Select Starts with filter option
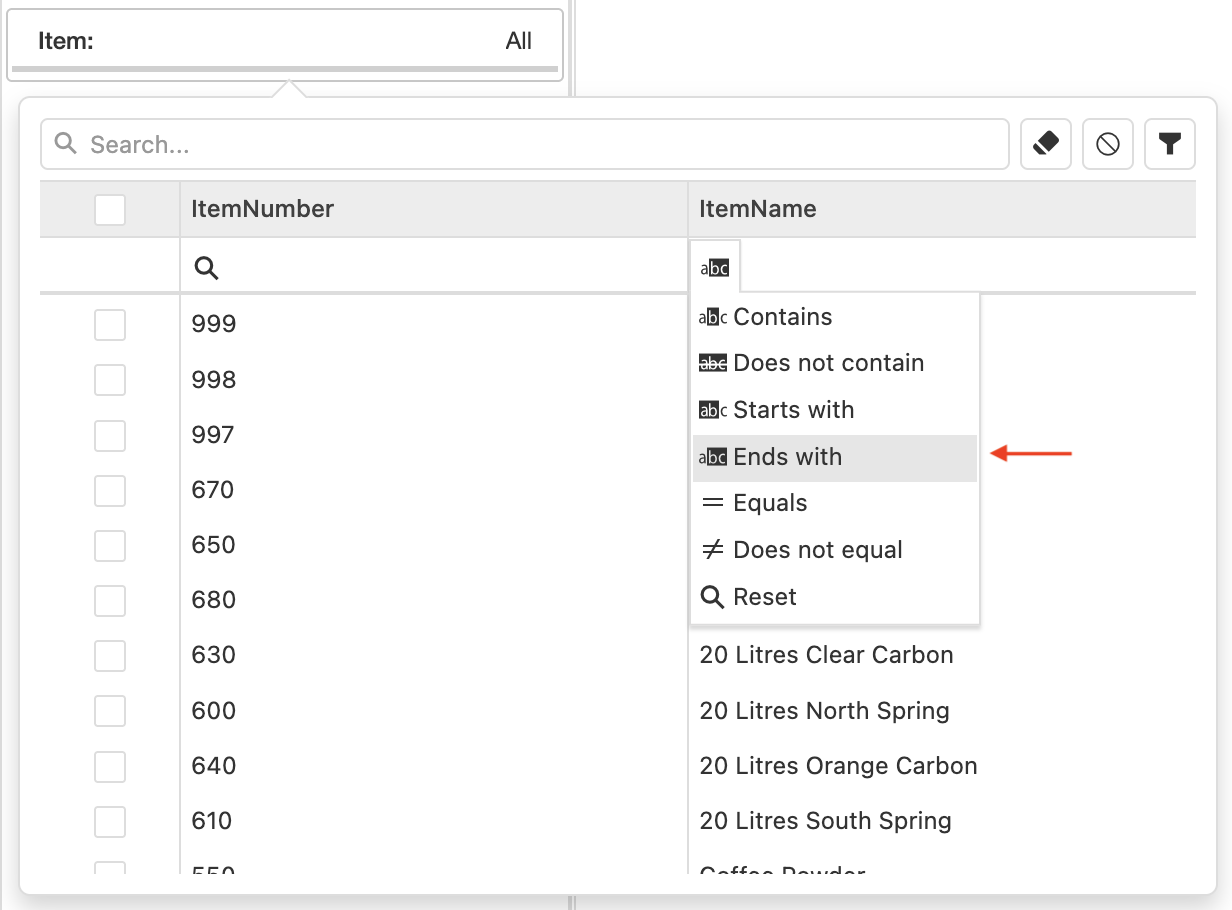 click(x=834, y=410)
